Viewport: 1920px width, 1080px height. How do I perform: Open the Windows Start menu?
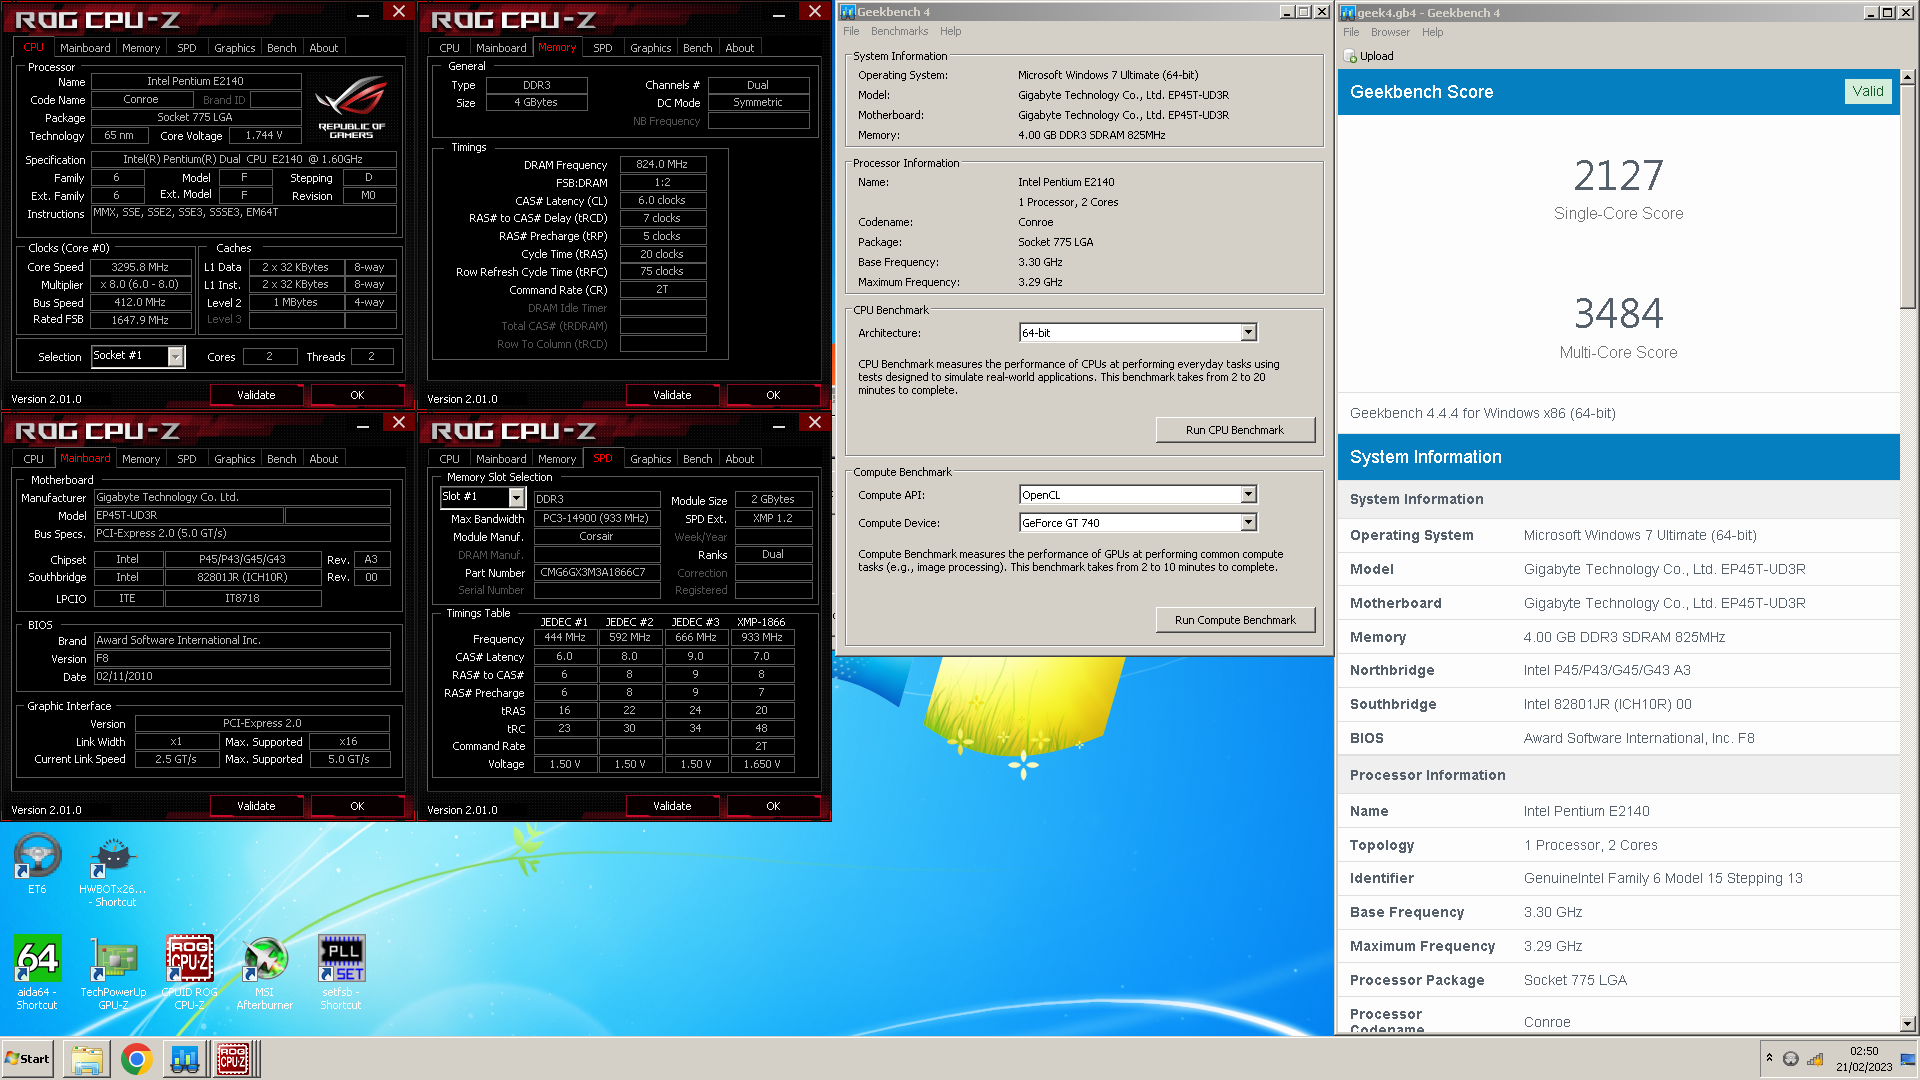pyautogui.click(x=28, y=1059)
